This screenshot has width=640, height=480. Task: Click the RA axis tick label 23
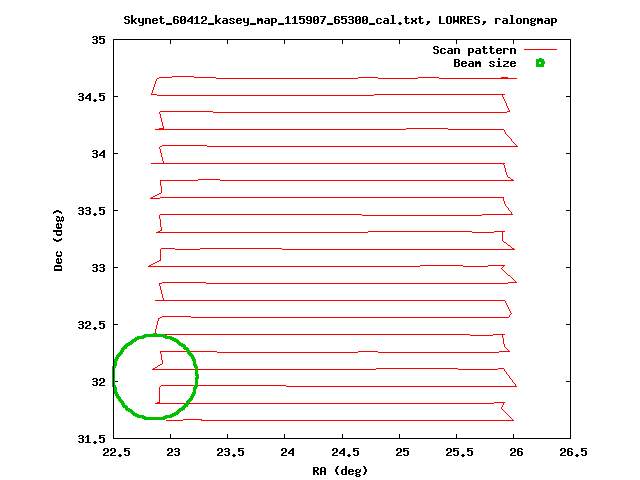pos(173,452)
